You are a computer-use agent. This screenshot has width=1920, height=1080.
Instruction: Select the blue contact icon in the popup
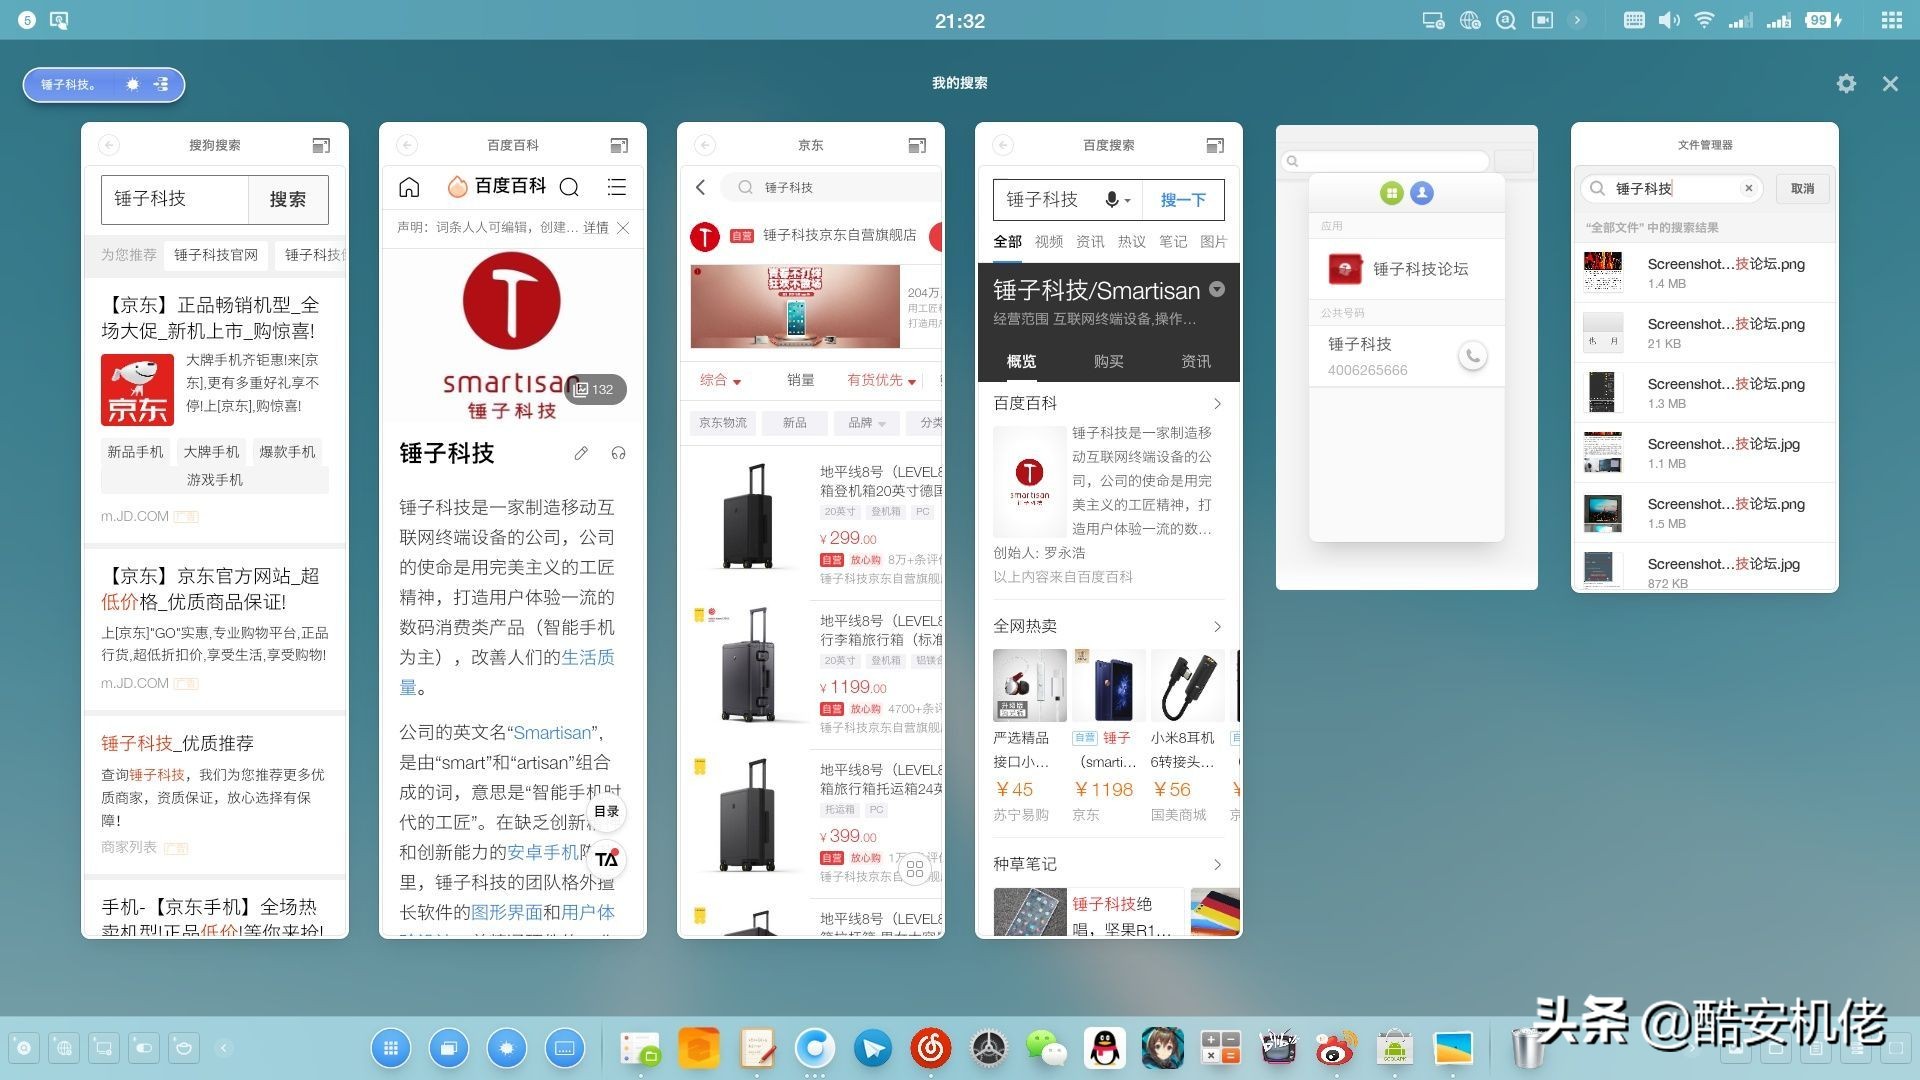(1423, 193)
